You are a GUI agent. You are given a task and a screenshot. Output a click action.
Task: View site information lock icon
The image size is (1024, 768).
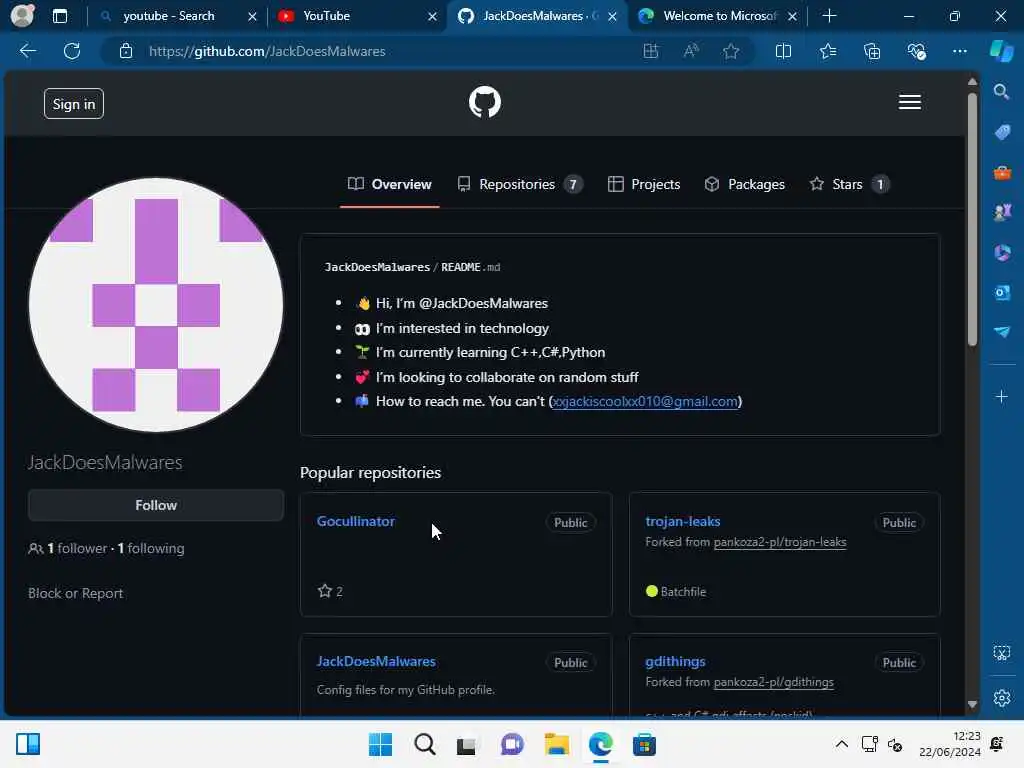pyautogui.click(x=125, y=51)
